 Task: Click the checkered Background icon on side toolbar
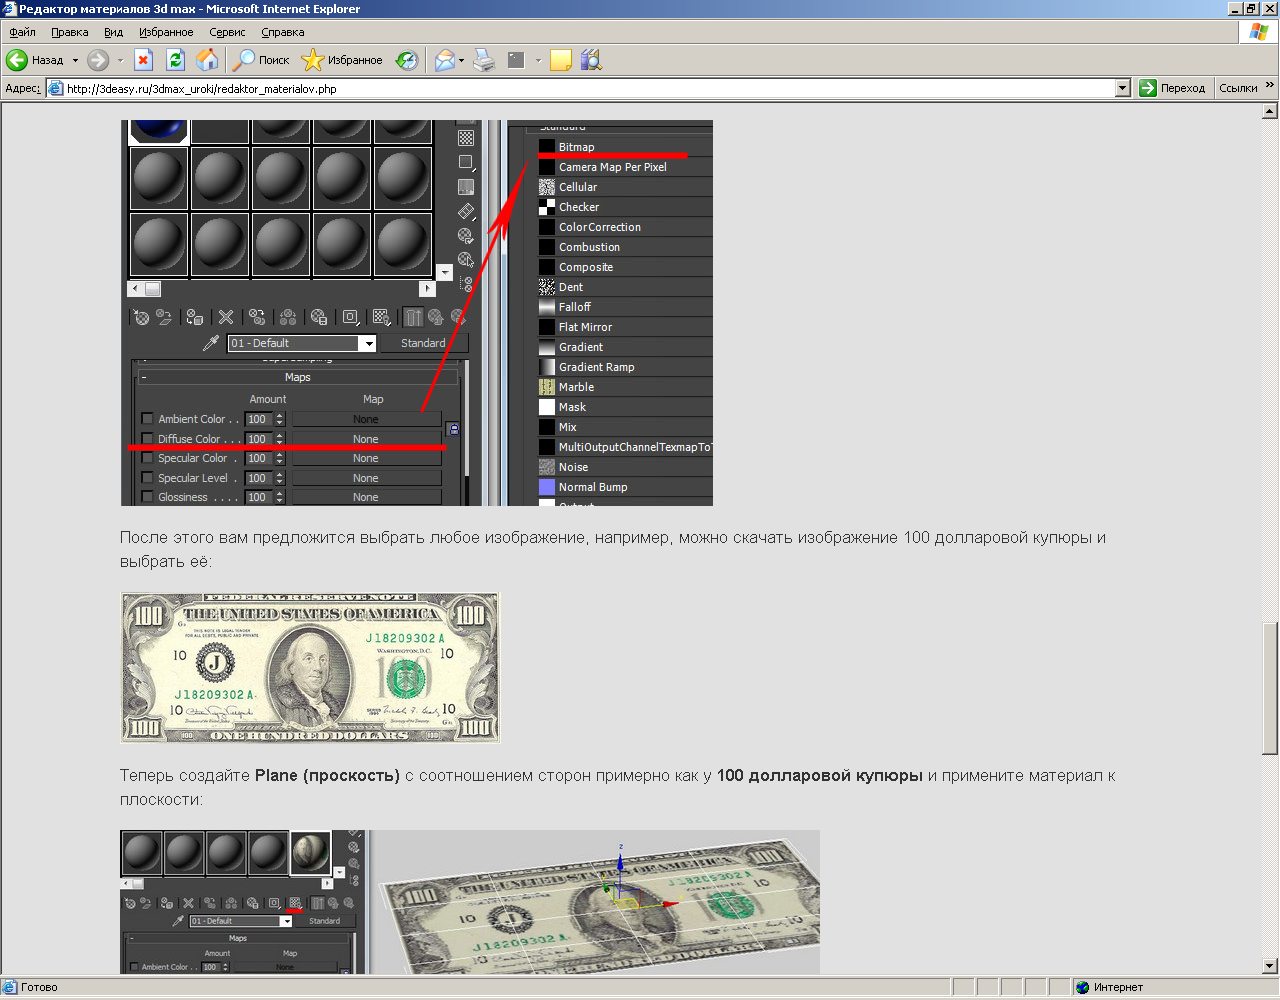(466, 138)
